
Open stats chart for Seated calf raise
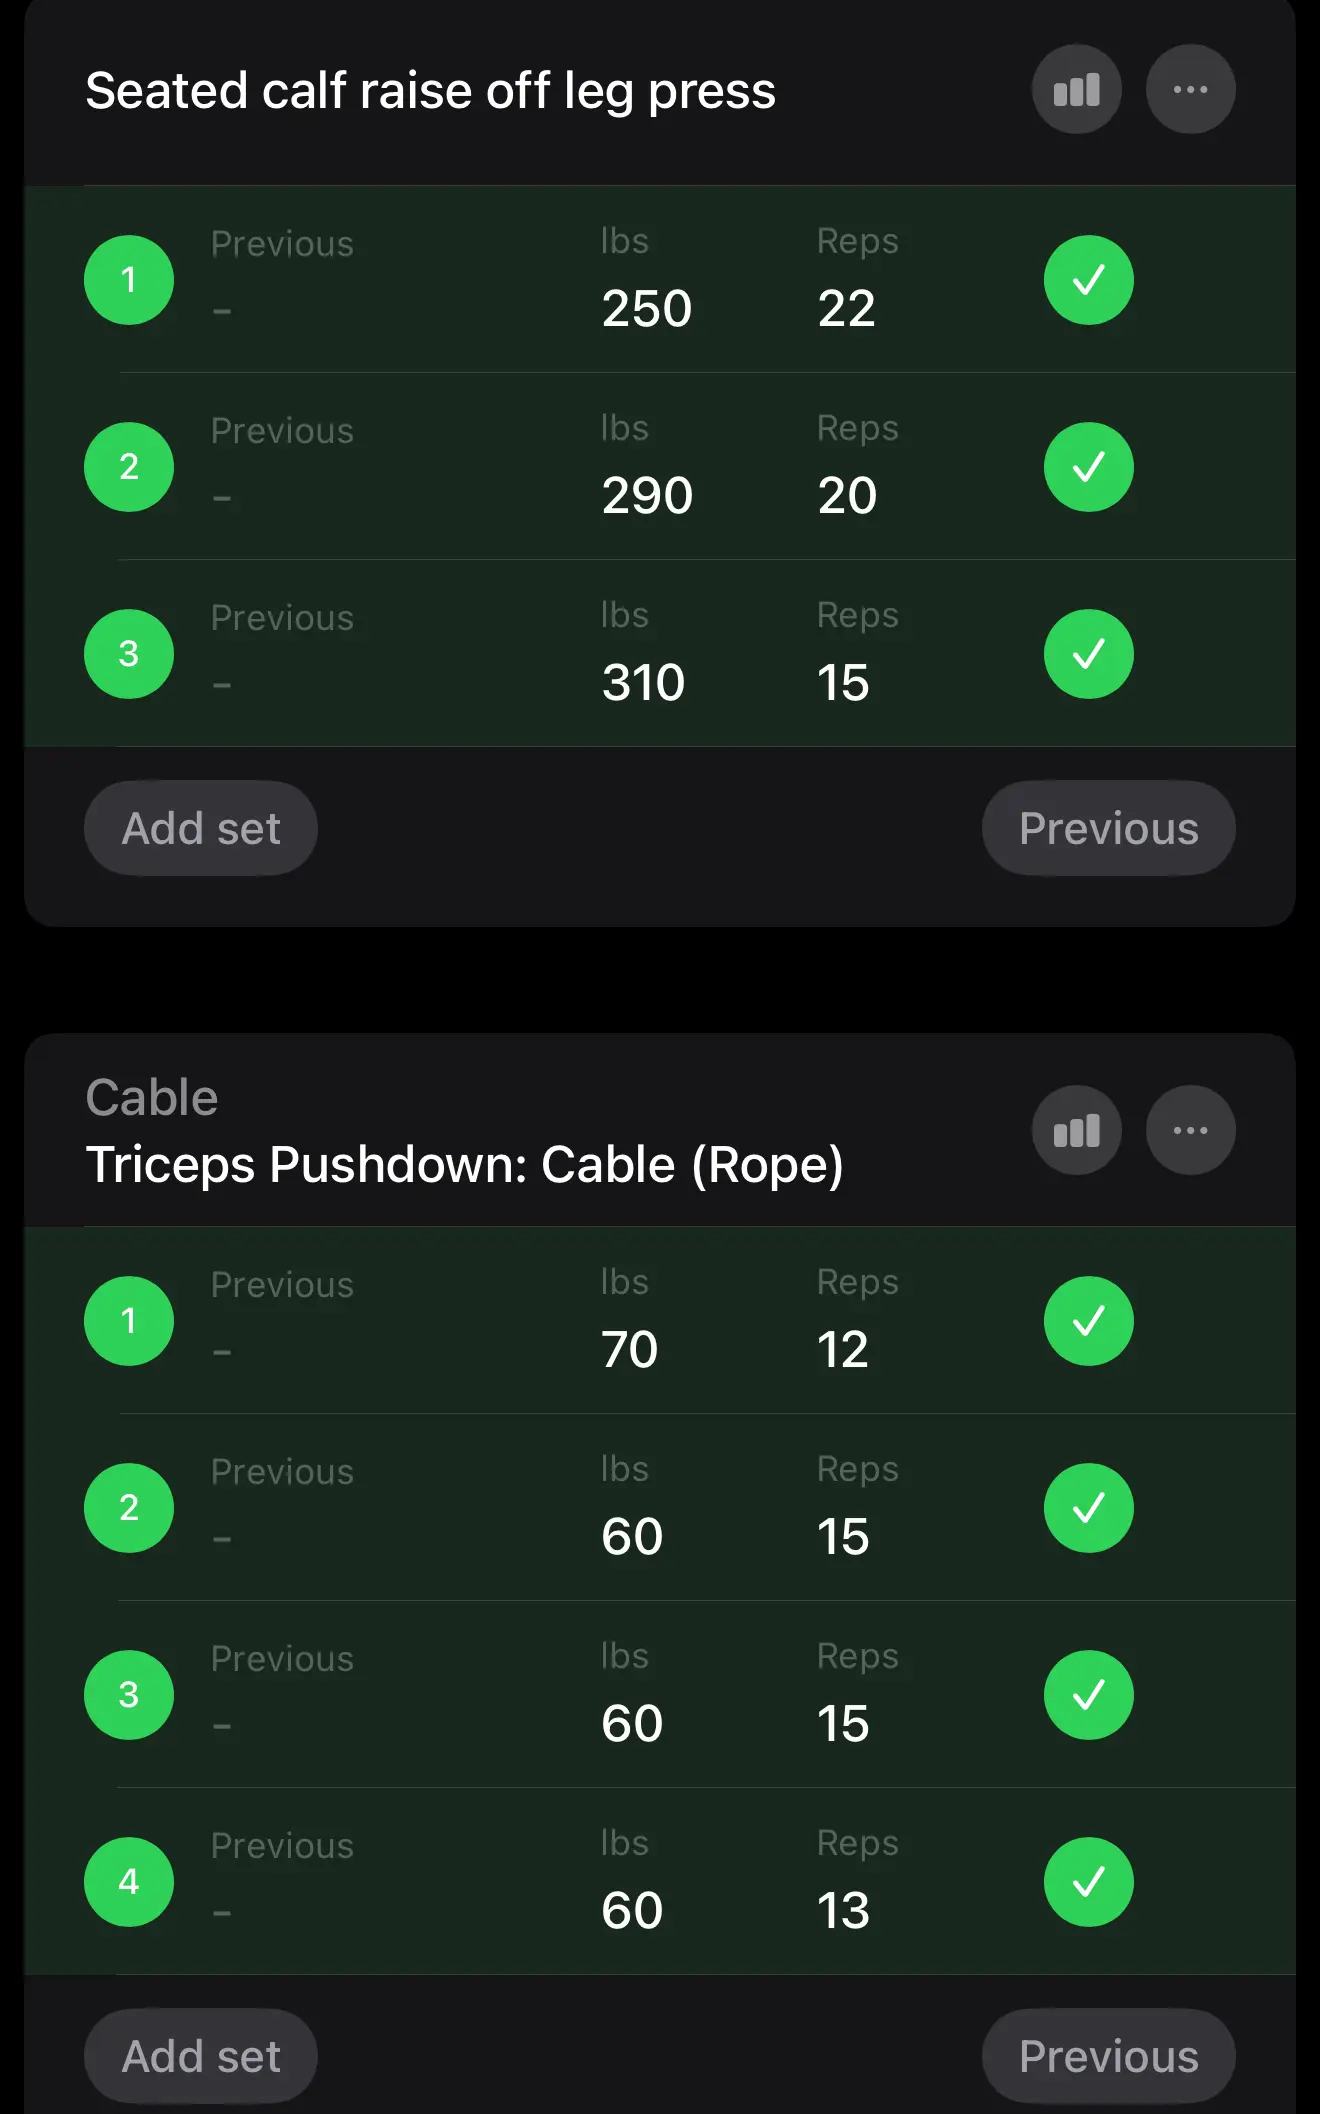1076,90
